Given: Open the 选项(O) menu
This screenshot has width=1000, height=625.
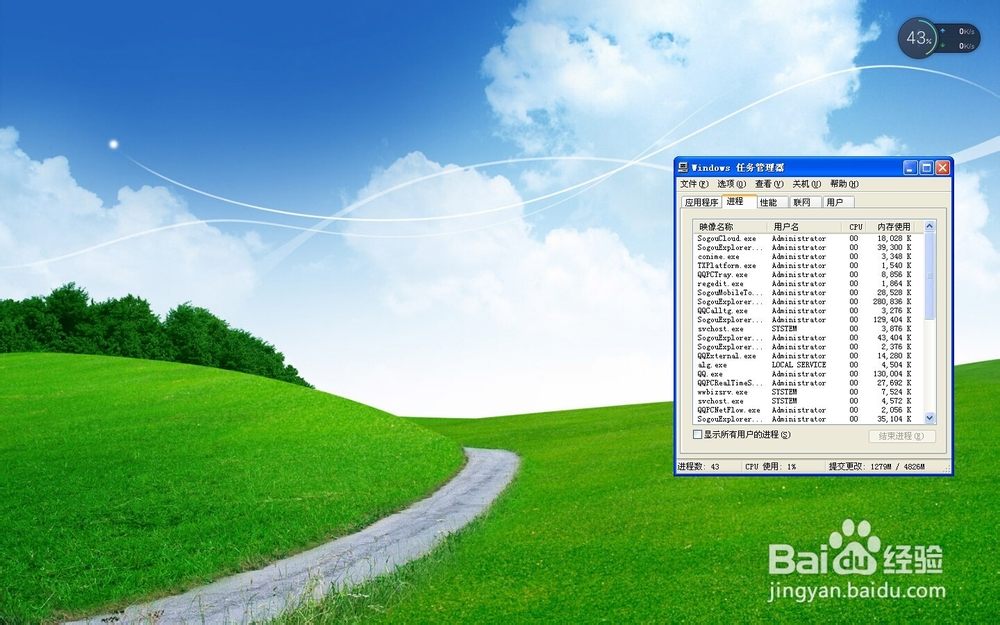Looking at the screenshot, I should pos(732,184).
